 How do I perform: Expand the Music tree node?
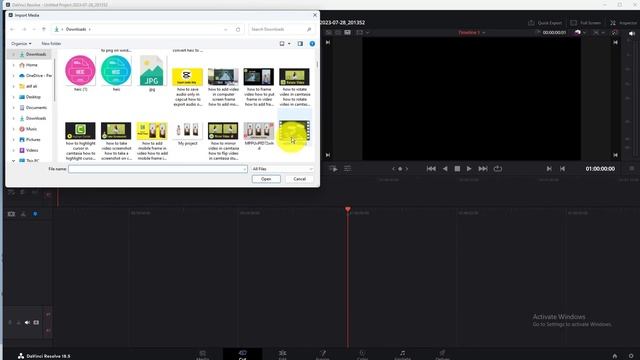pos(13,129)
